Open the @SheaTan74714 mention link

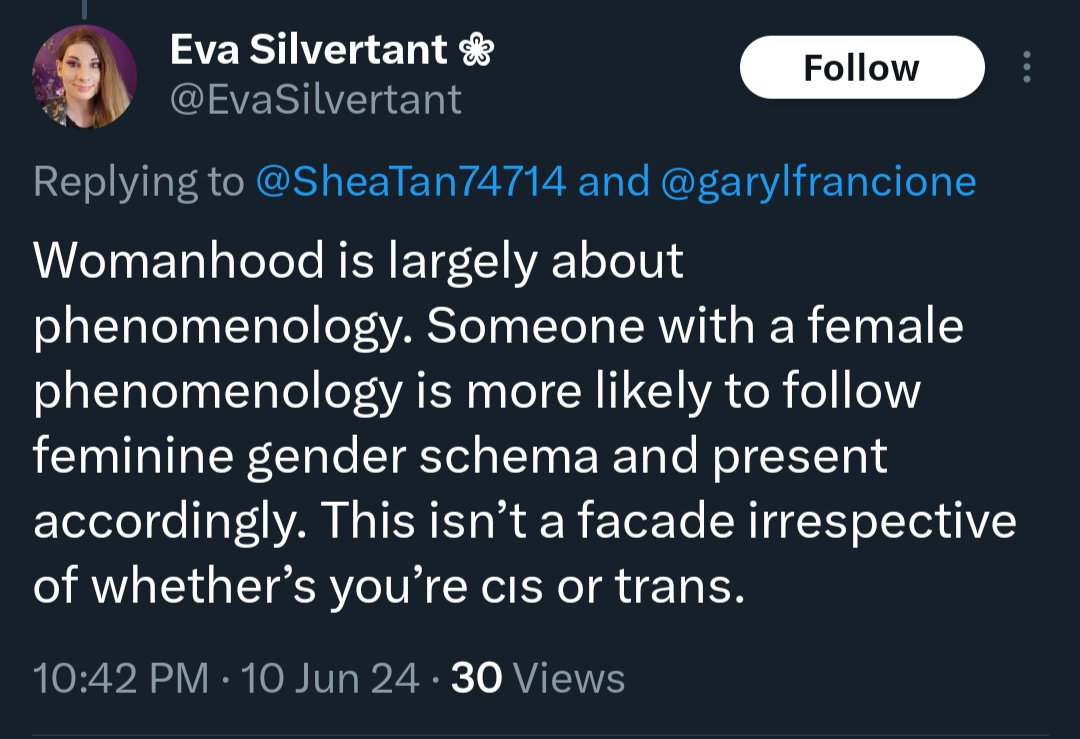click(x=411, y=181)
